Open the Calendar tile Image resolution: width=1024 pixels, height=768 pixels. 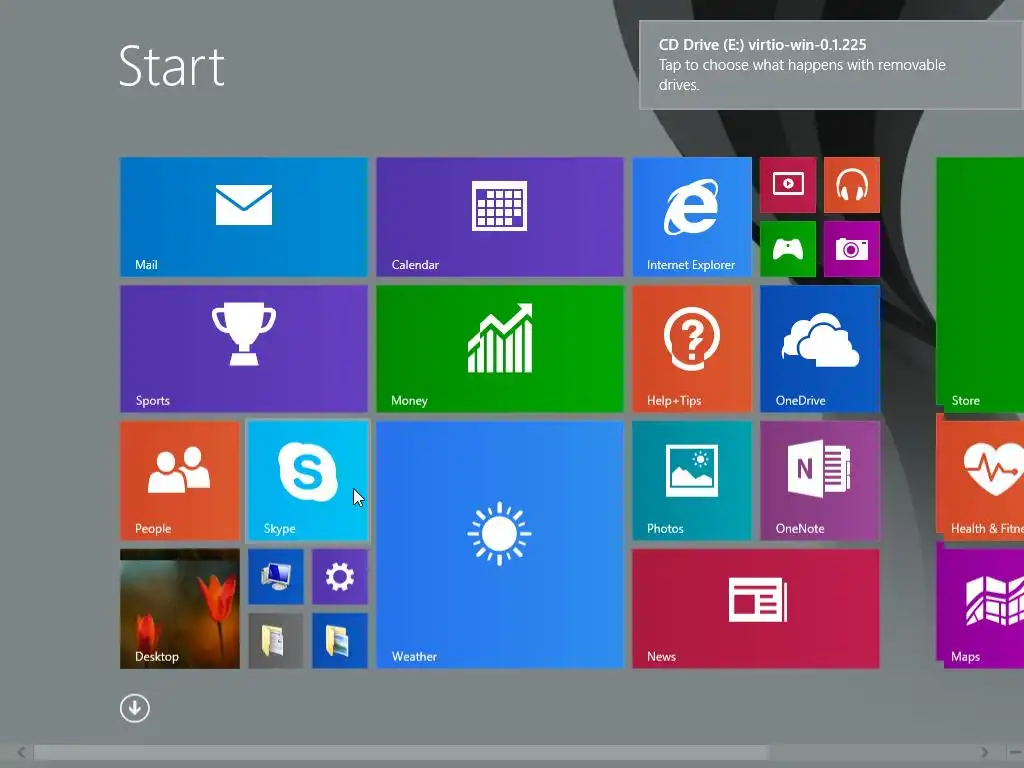pos(500,217)
